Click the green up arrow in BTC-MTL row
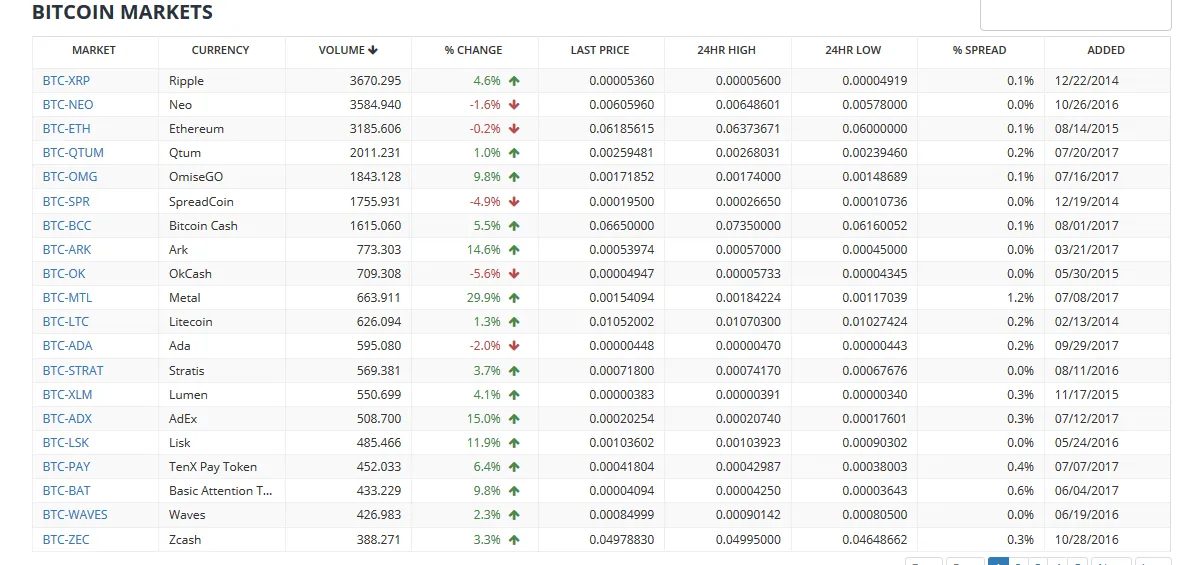 point(514,298)
